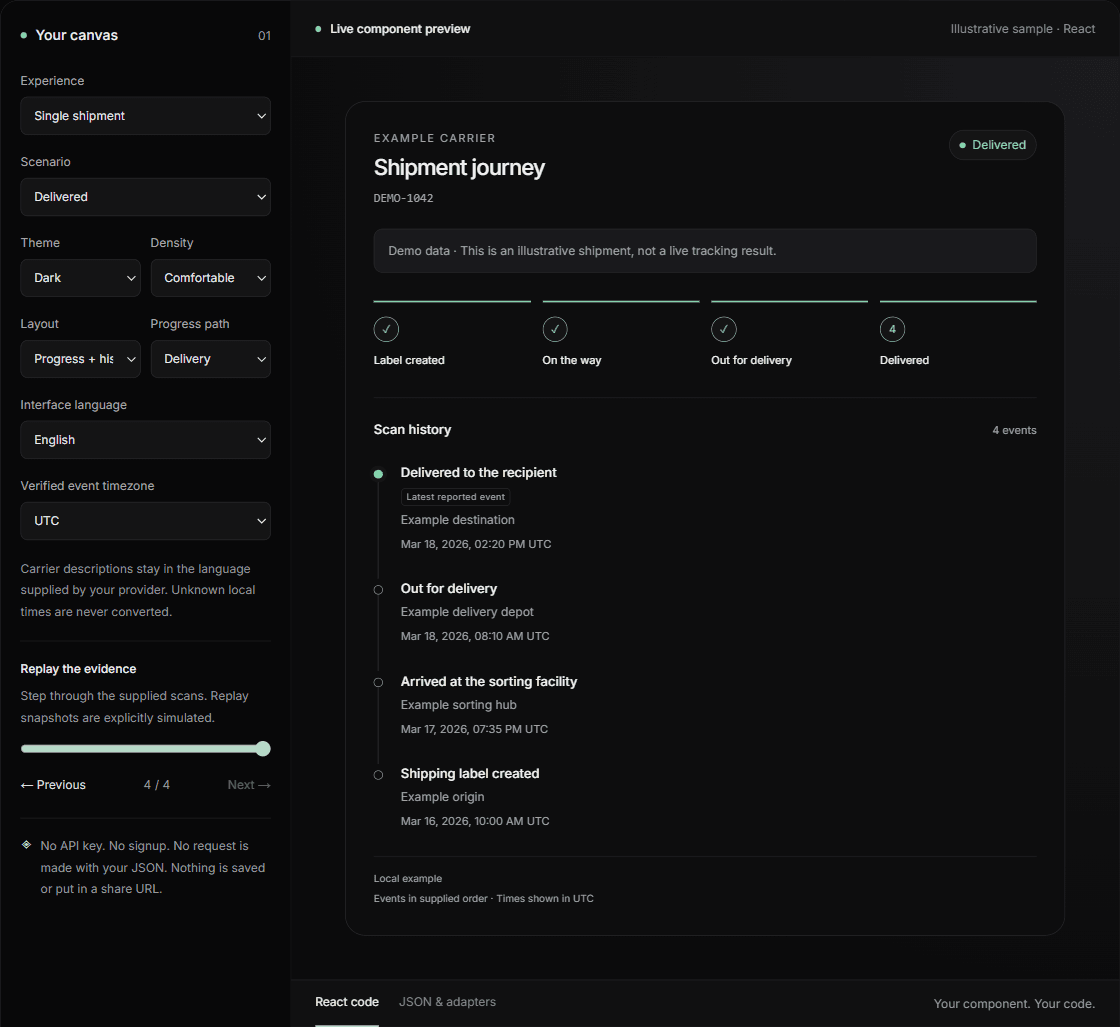This screenshot has width=1120, height=1027.
Task: Open the Scenario dropdown showing Delivered
Action: (146, 197)
